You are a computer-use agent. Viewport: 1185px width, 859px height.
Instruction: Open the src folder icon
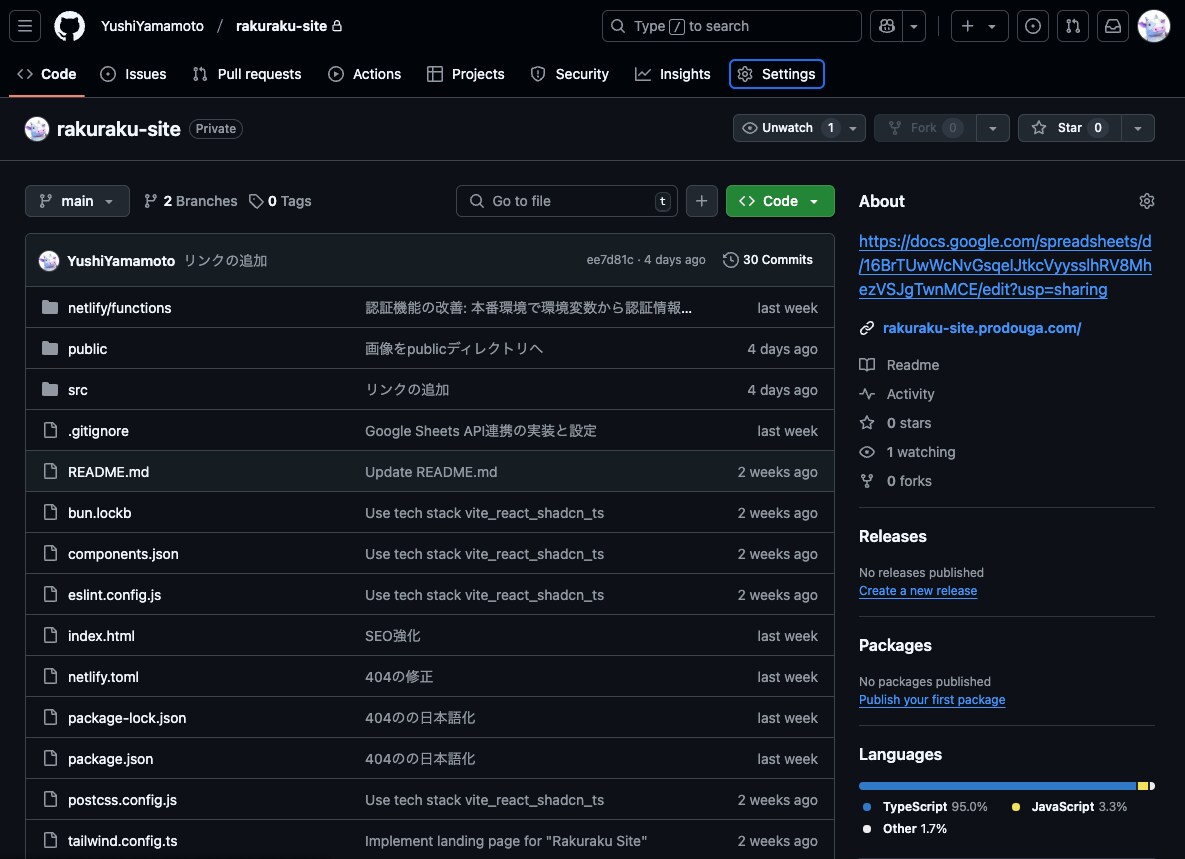coord(50,389)
